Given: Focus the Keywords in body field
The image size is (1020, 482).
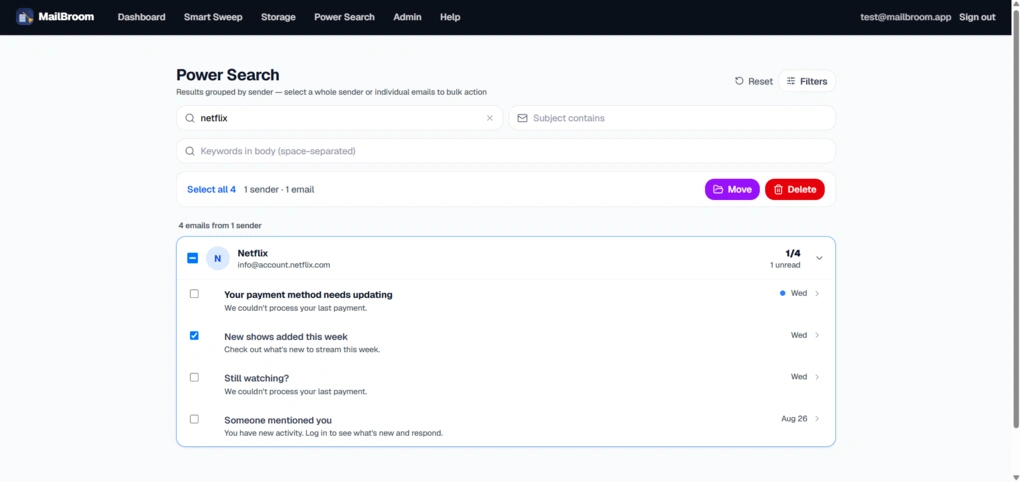Looking at the screenshot, I should click(x=506, y=151).
